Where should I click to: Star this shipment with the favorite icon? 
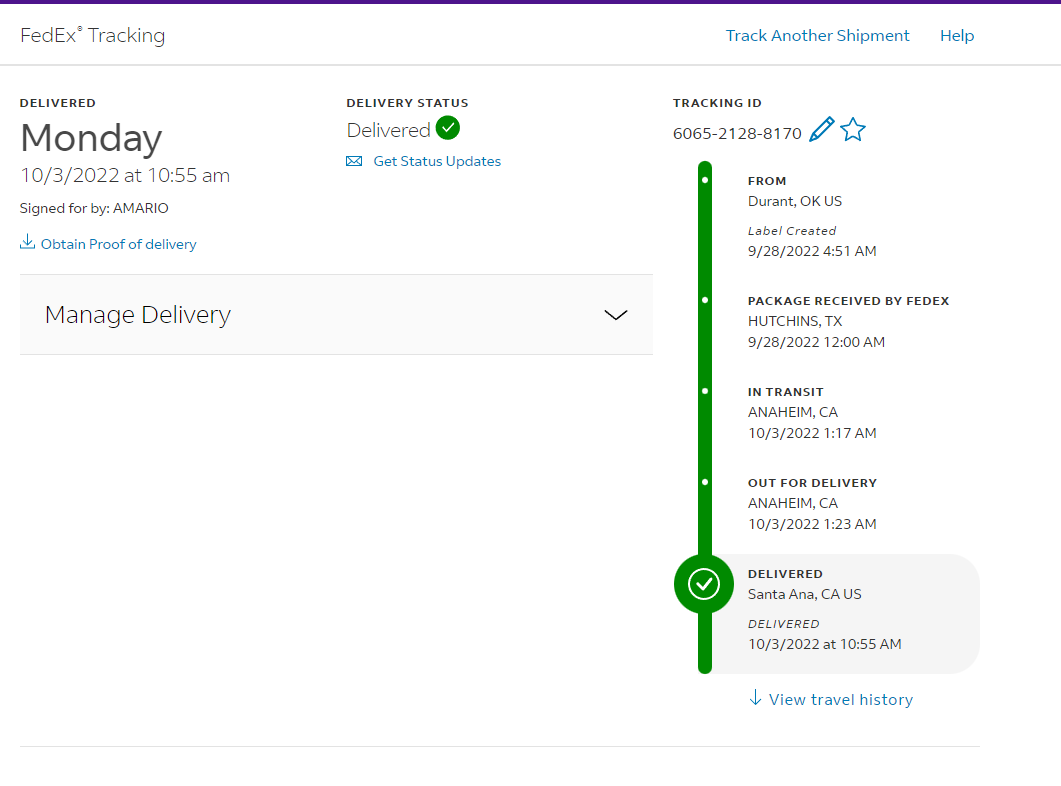click(853, 129)
